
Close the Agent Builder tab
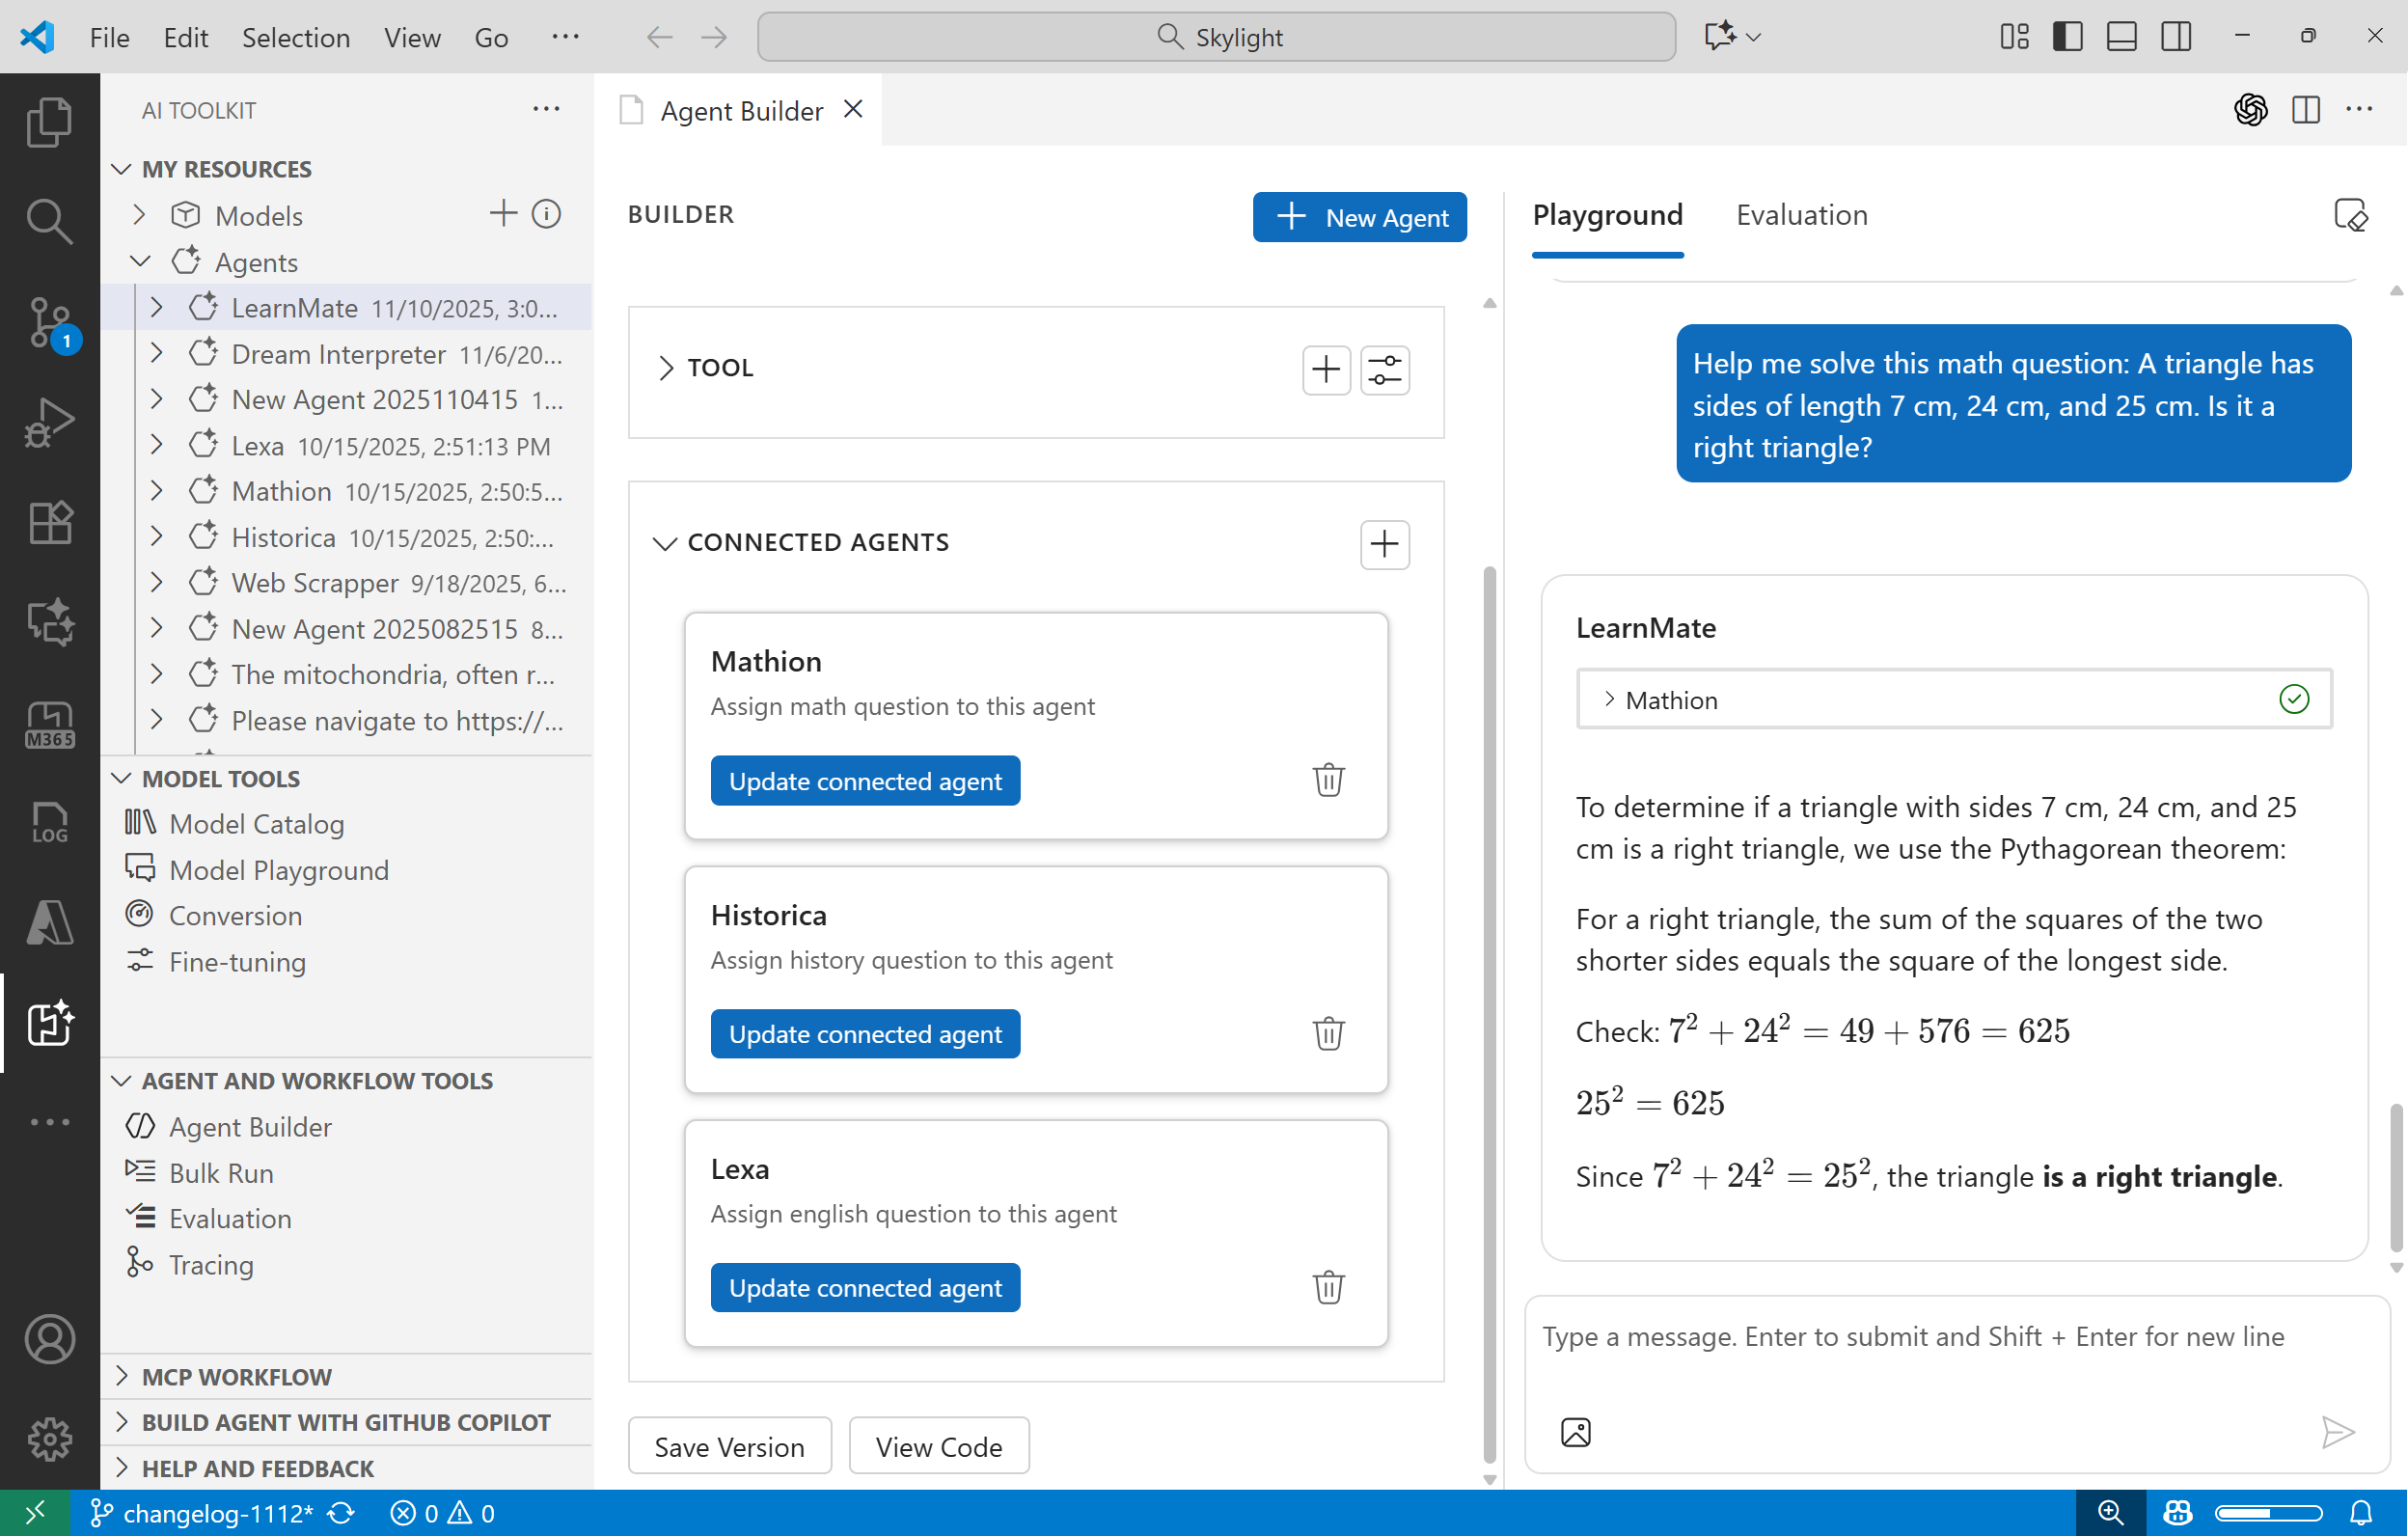pyautogui.click(x=852, y=109)
